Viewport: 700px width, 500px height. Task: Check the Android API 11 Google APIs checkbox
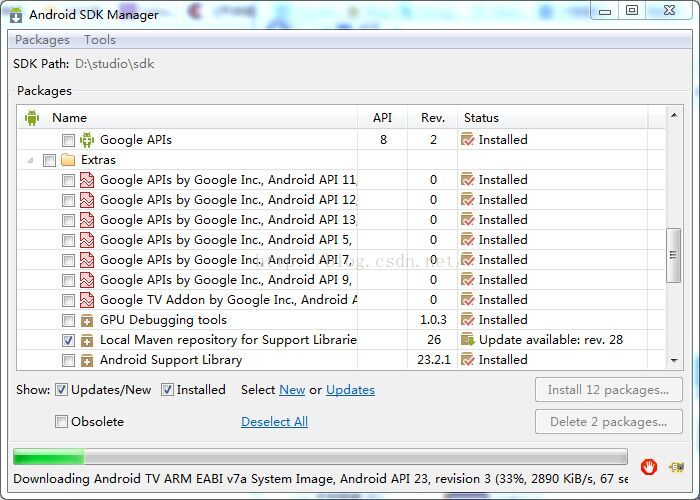68,180
